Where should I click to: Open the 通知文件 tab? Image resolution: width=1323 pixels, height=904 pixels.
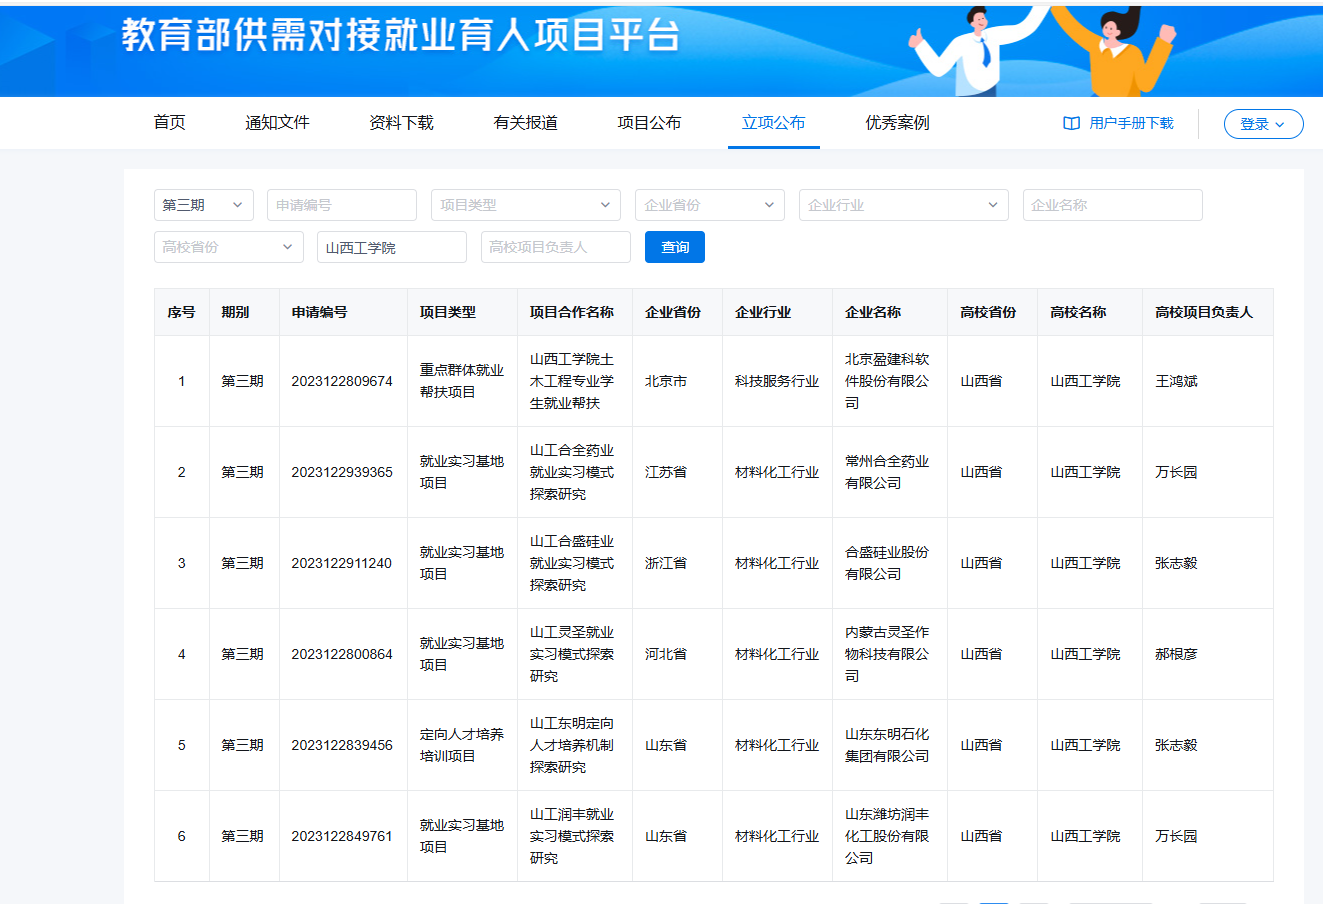click(277, 123)
